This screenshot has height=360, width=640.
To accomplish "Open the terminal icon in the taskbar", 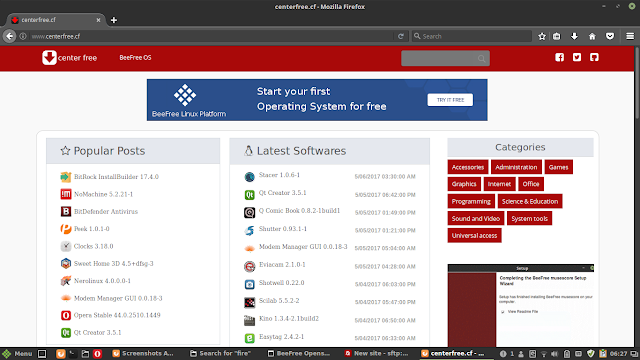I will click(72, 354).
